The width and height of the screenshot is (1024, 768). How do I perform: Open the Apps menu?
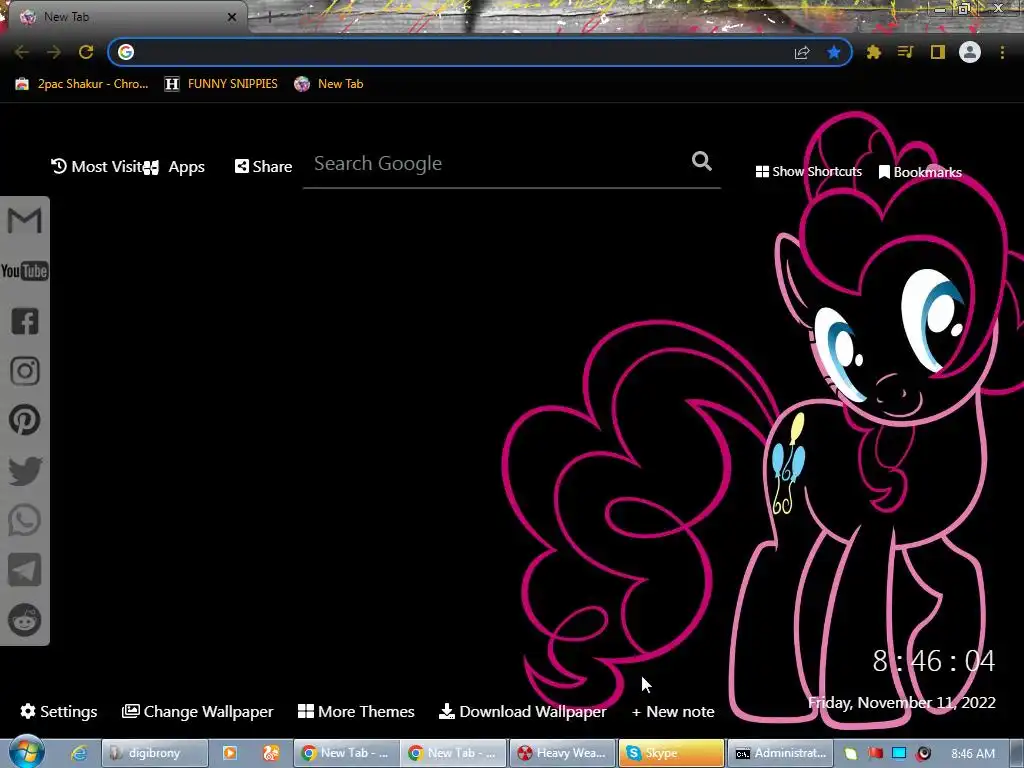[175, 167]
